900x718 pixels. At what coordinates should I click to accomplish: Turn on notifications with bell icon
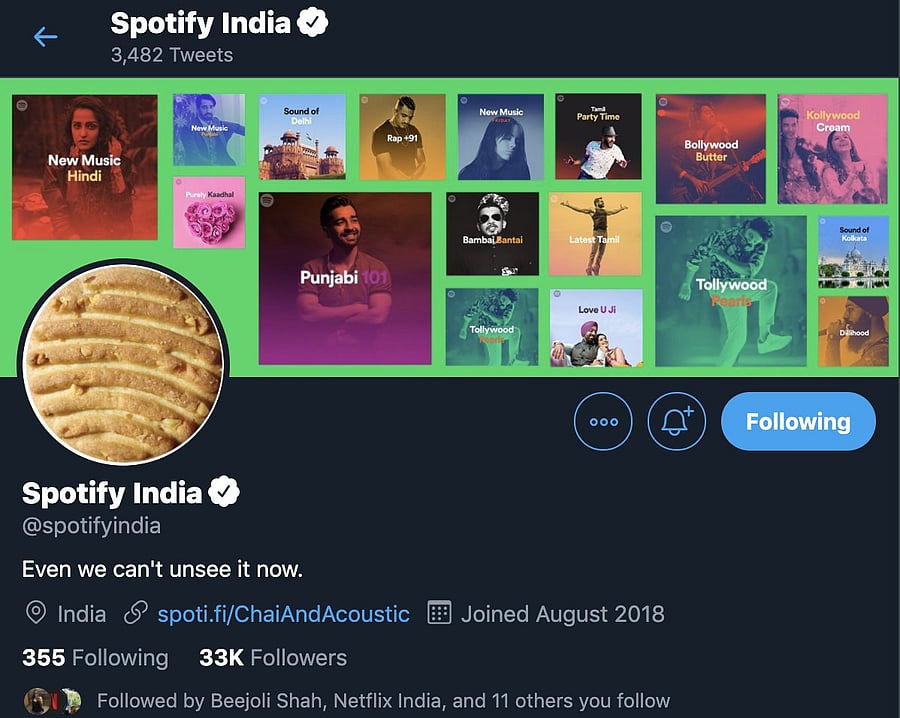tap(677, 421)
